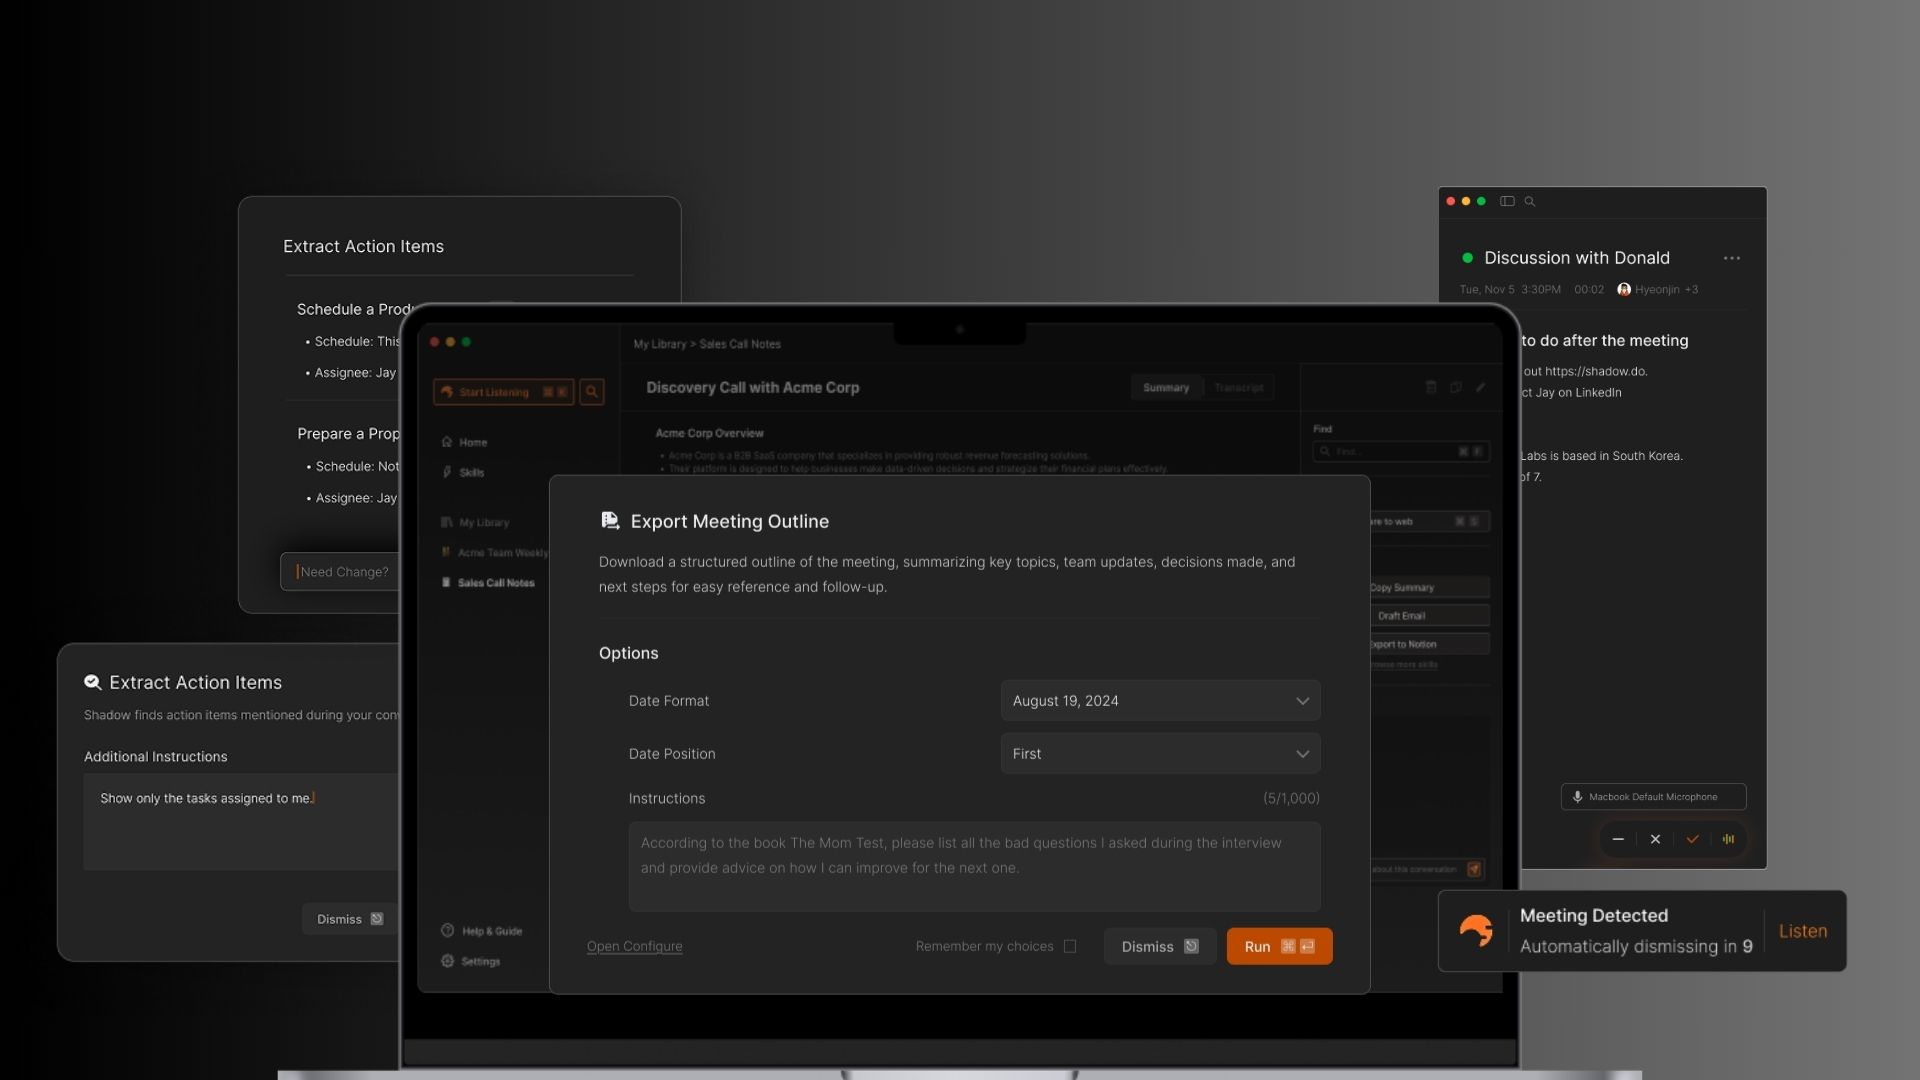The height and width of the screenshot is (1080, 1920).
Task: Click into the Instructions text area
Action: click(974, 866)
